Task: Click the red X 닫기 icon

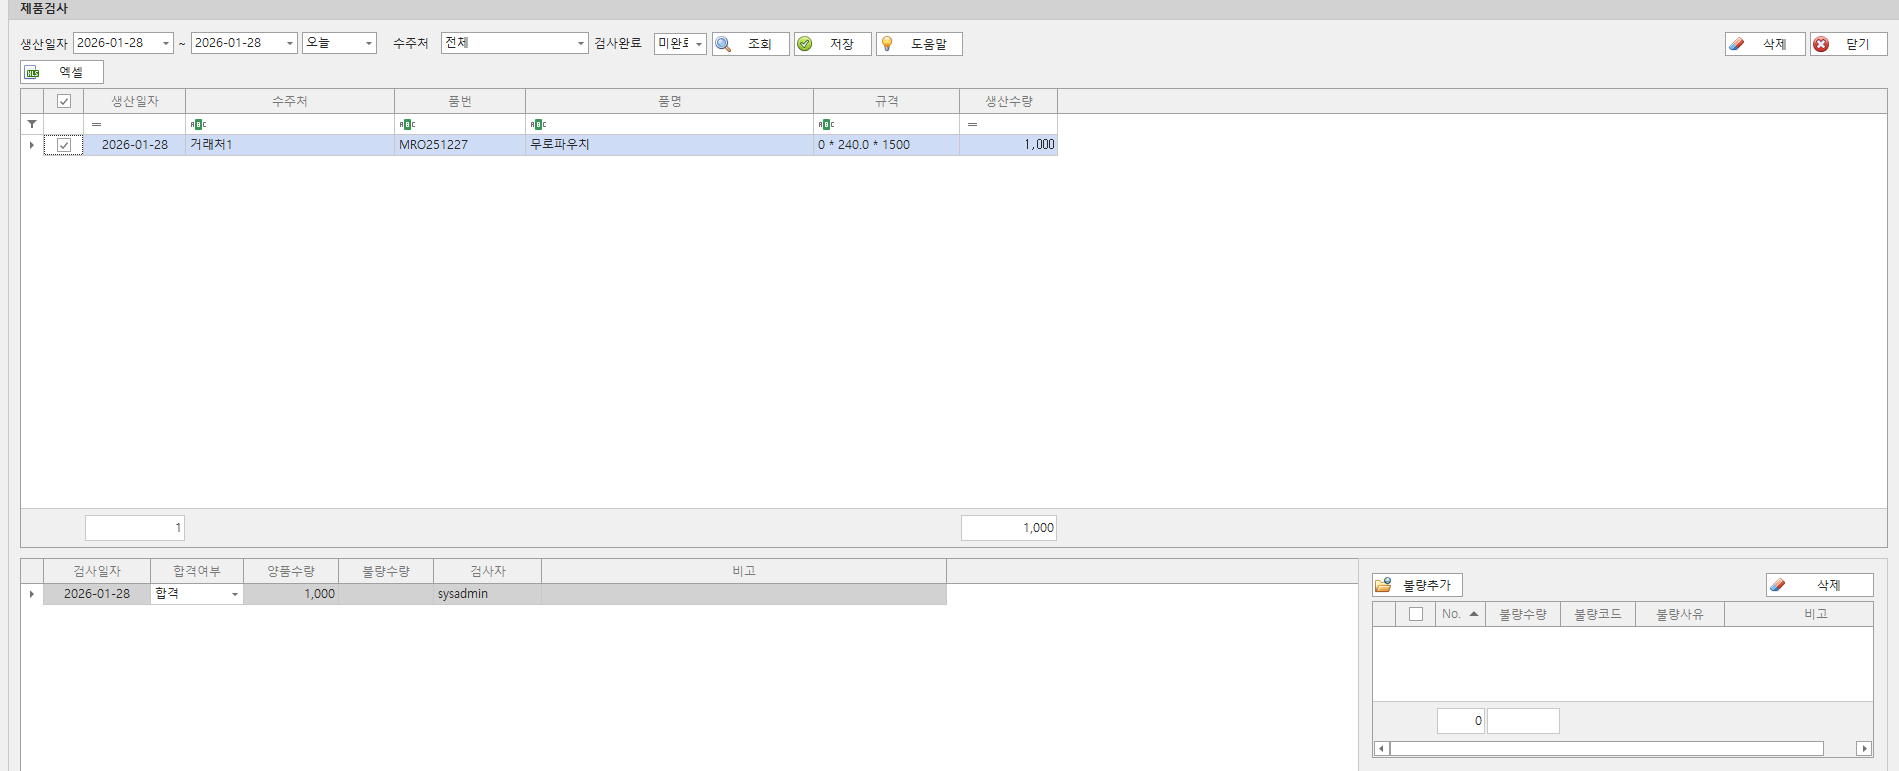Action: coord(1822,44)
